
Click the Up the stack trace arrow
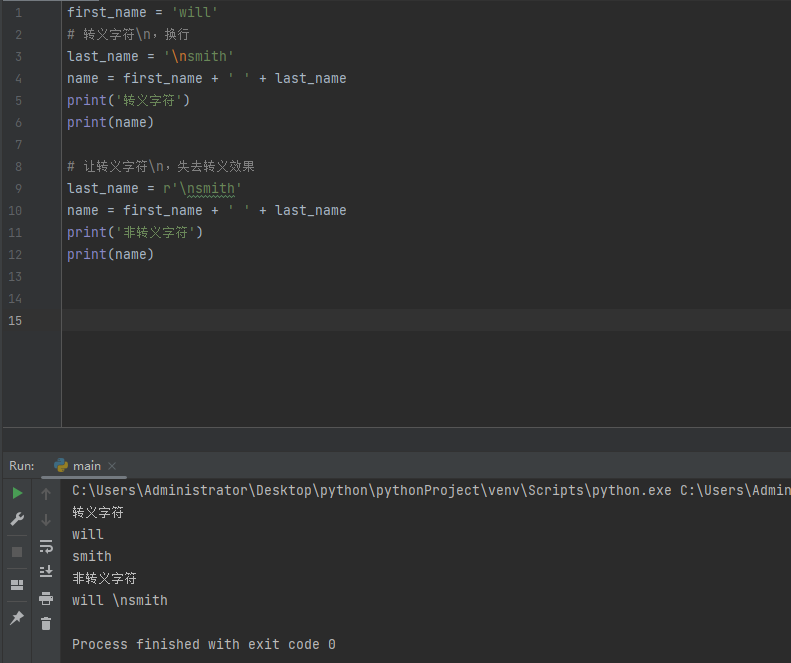[46, 494]
